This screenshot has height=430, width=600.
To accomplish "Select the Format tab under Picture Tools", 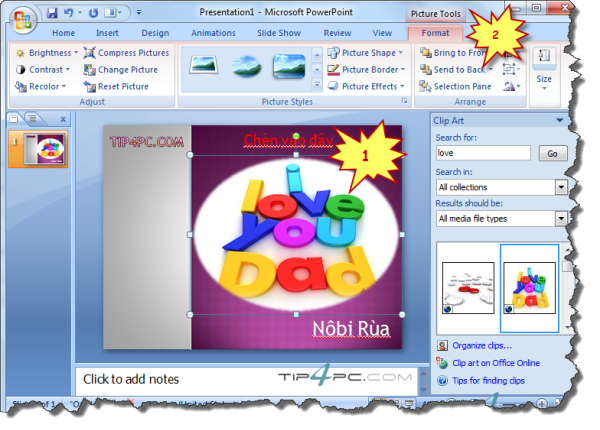I will click(435, 33).
